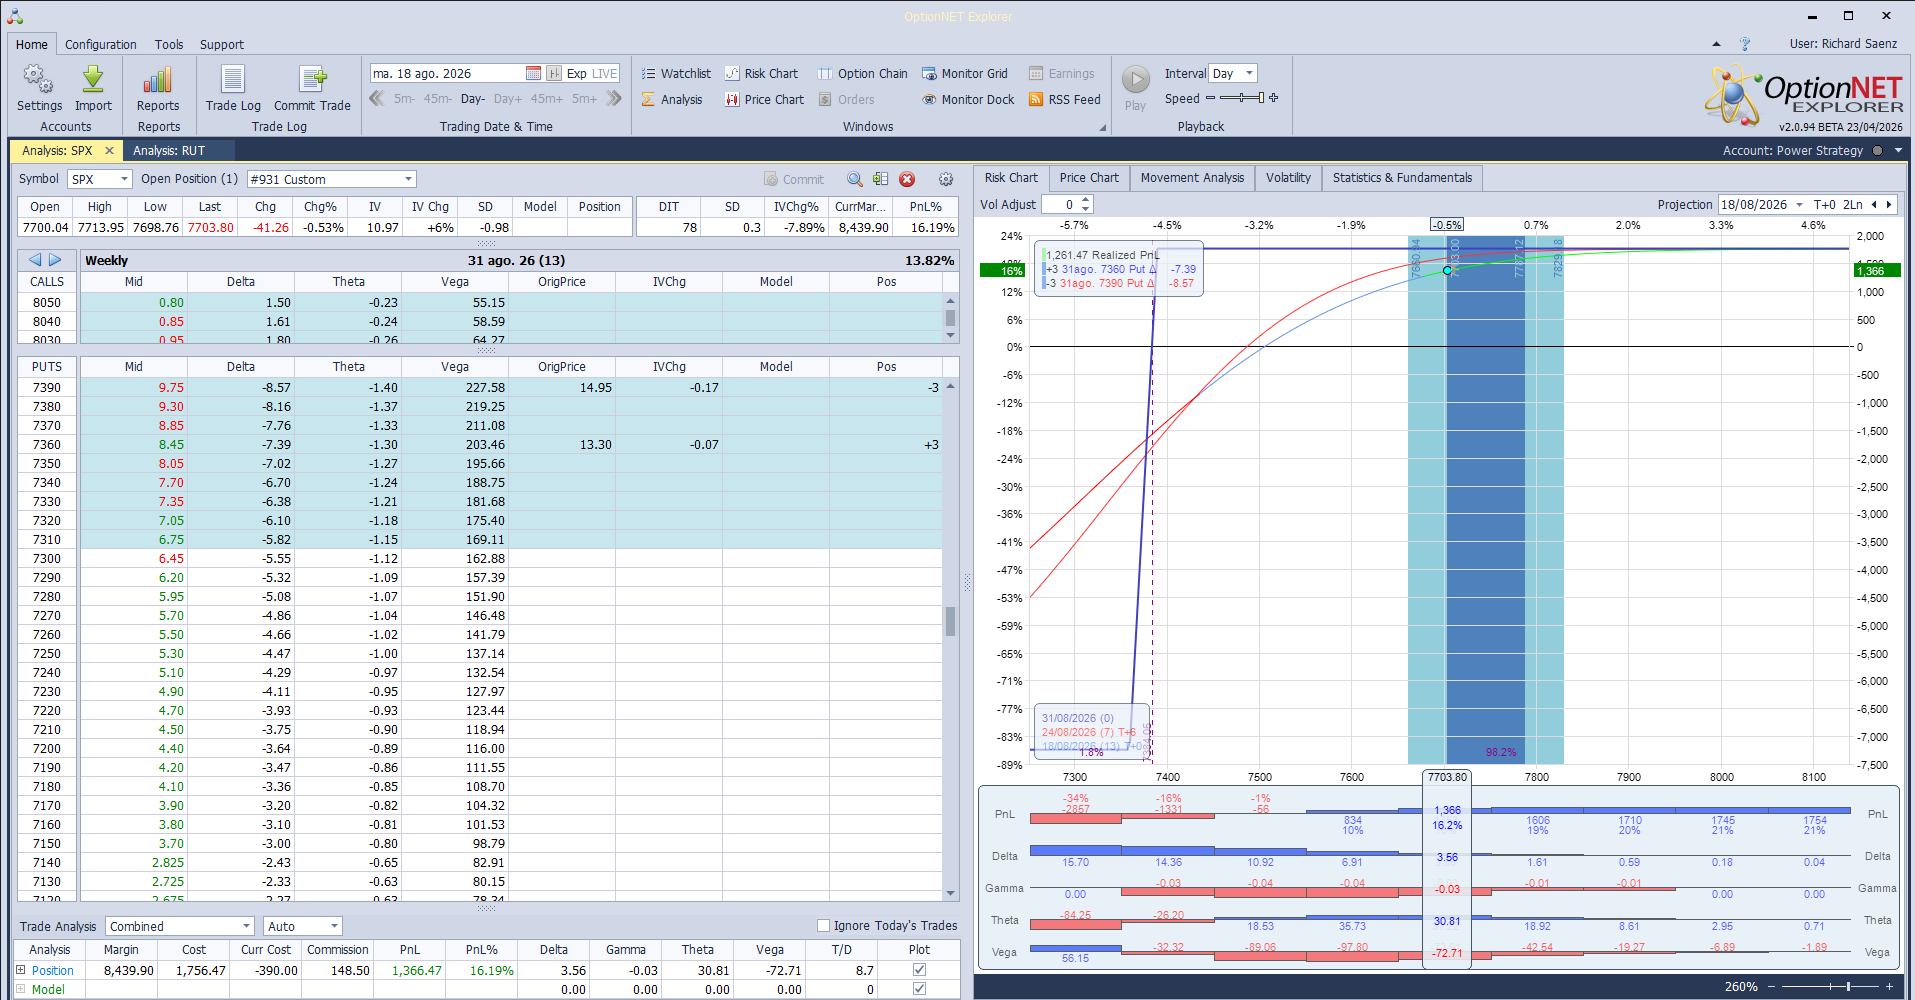This screenshot has height=1000, width=1915.
Task: Step forward one day with Day+
Action: point(507,99)
